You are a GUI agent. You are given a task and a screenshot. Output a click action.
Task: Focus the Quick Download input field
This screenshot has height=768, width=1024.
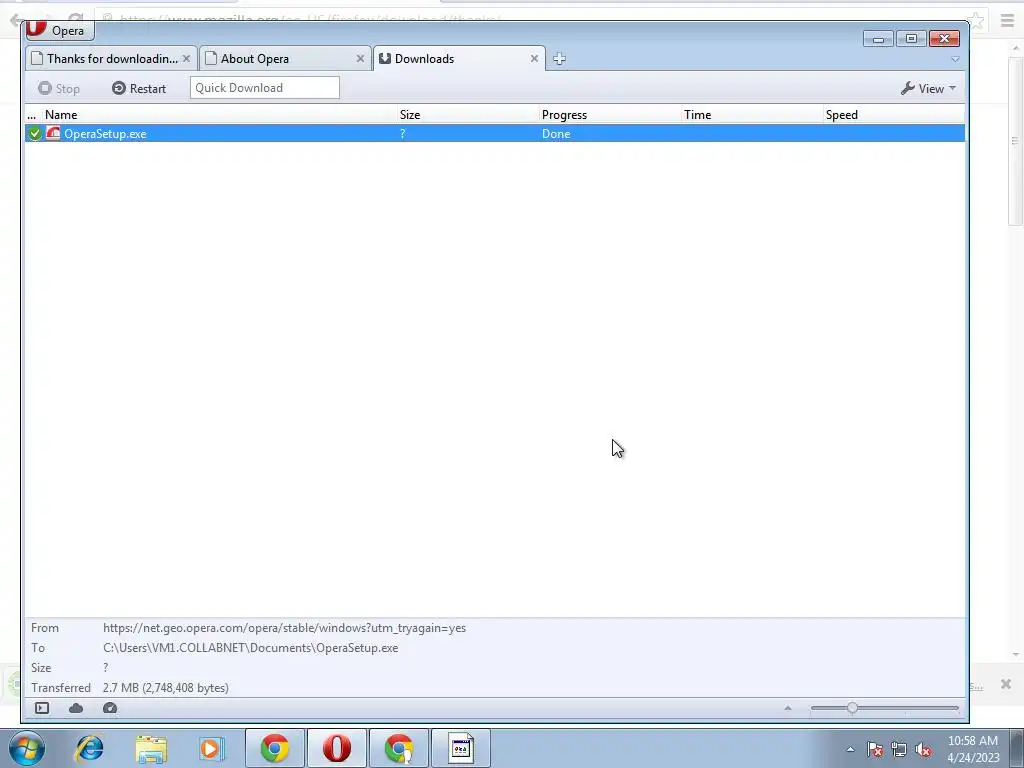264,88
